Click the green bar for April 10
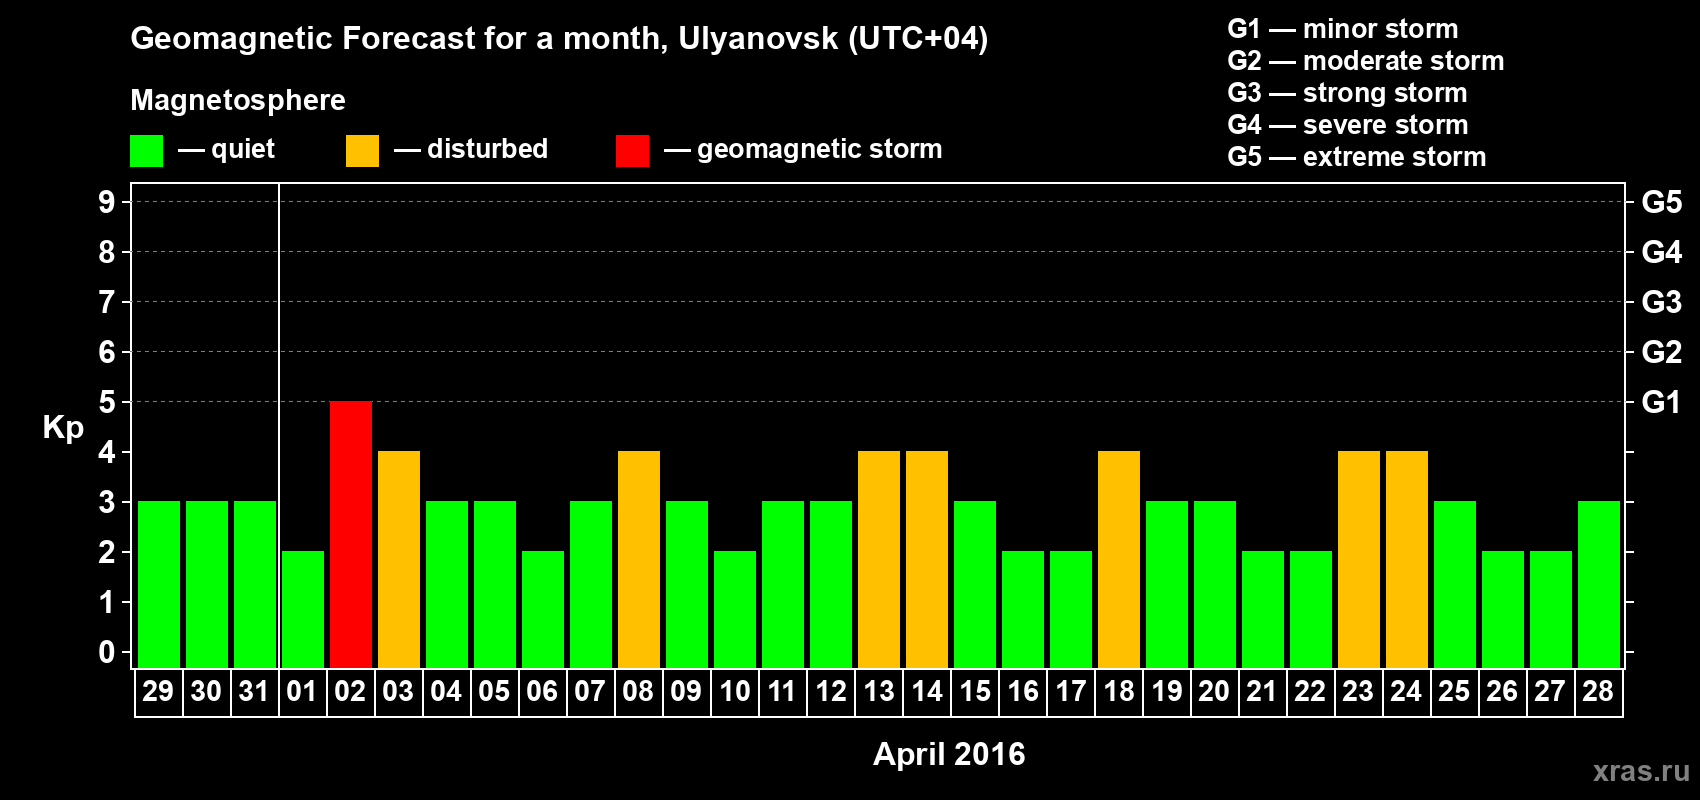The height and width of the screenshot is (800, 1700). 735,609
